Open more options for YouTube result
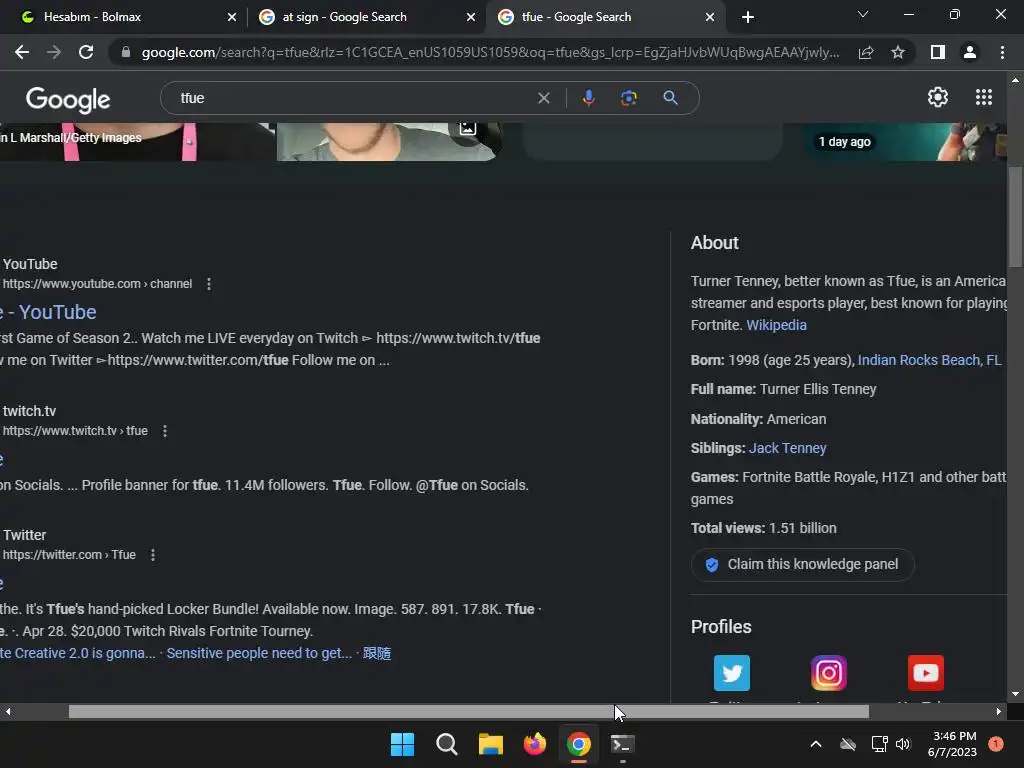Image resolution: width=1024 pixels, height=768 pixels. 209,284
